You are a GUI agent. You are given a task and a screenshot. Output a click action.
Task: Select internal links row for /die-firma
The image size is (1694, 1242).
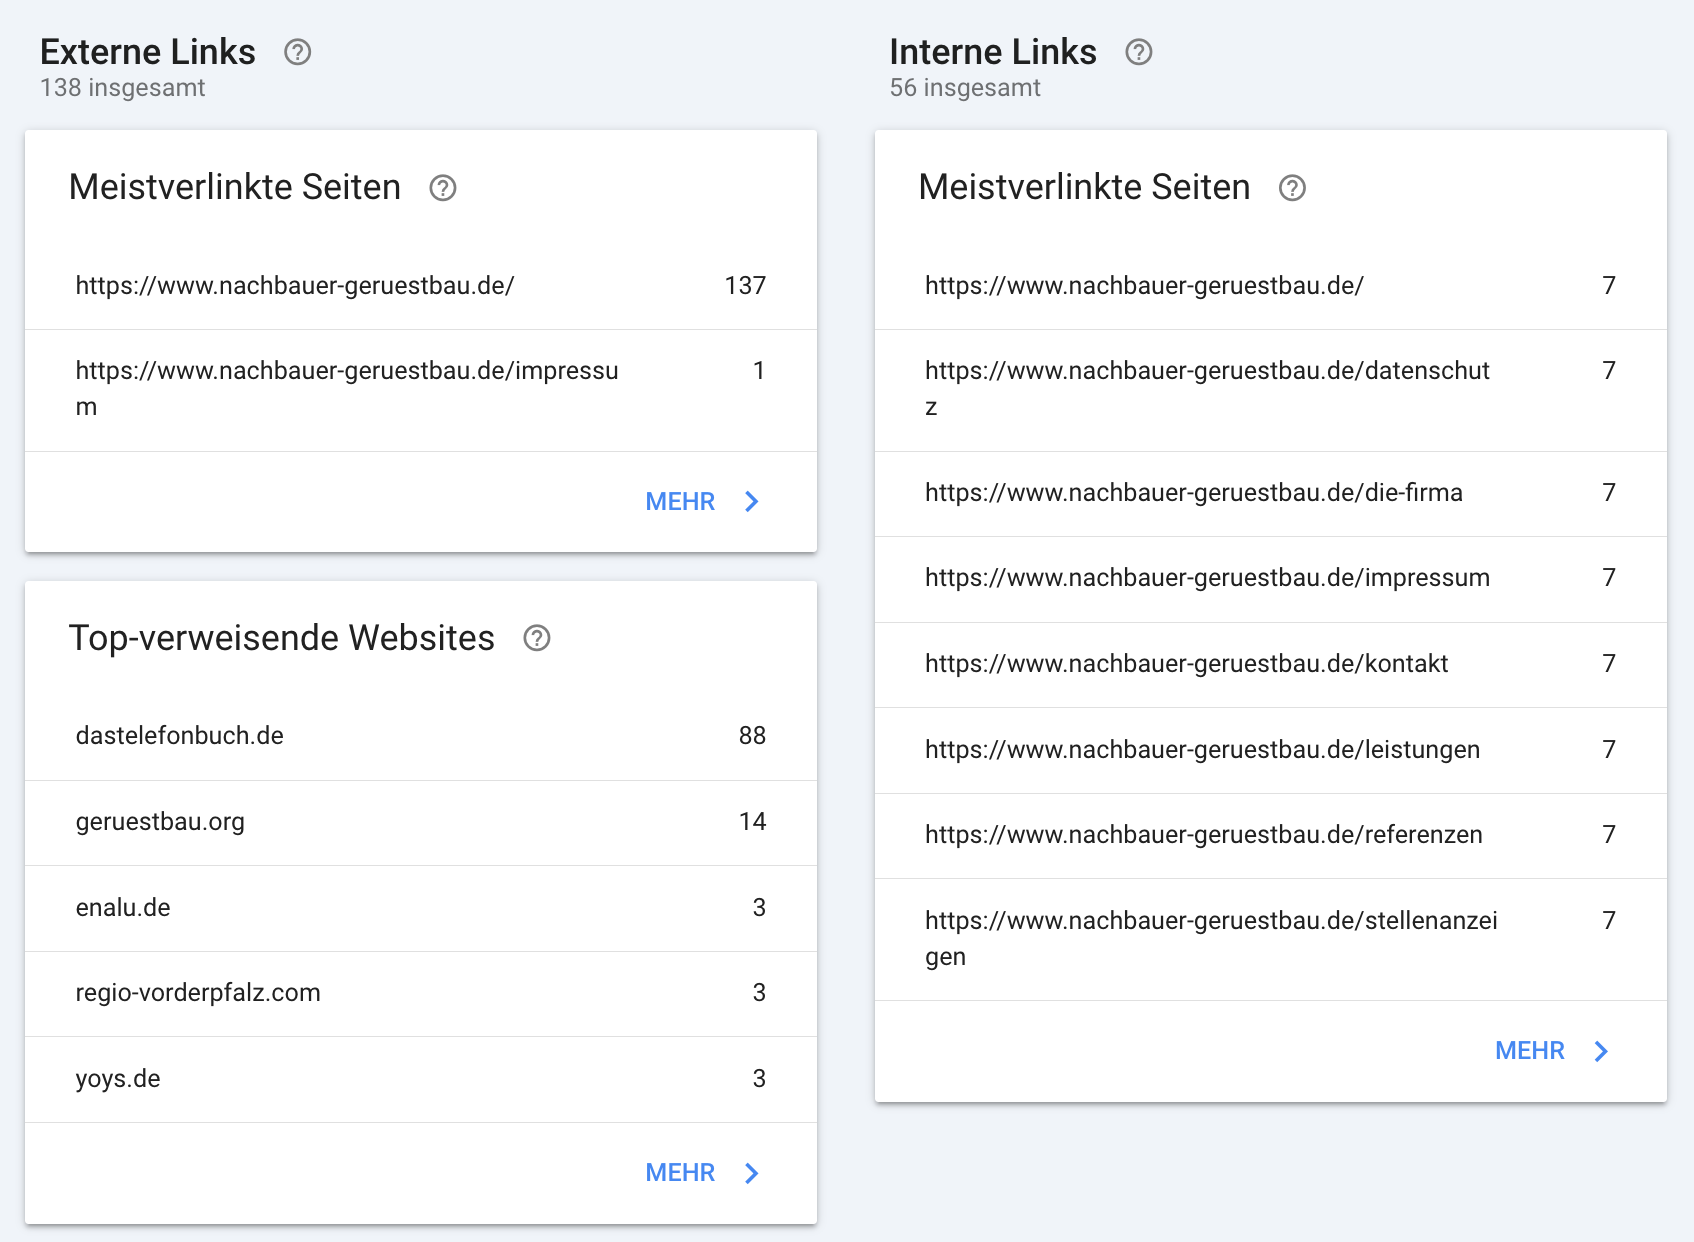(x=1270, y=493)
